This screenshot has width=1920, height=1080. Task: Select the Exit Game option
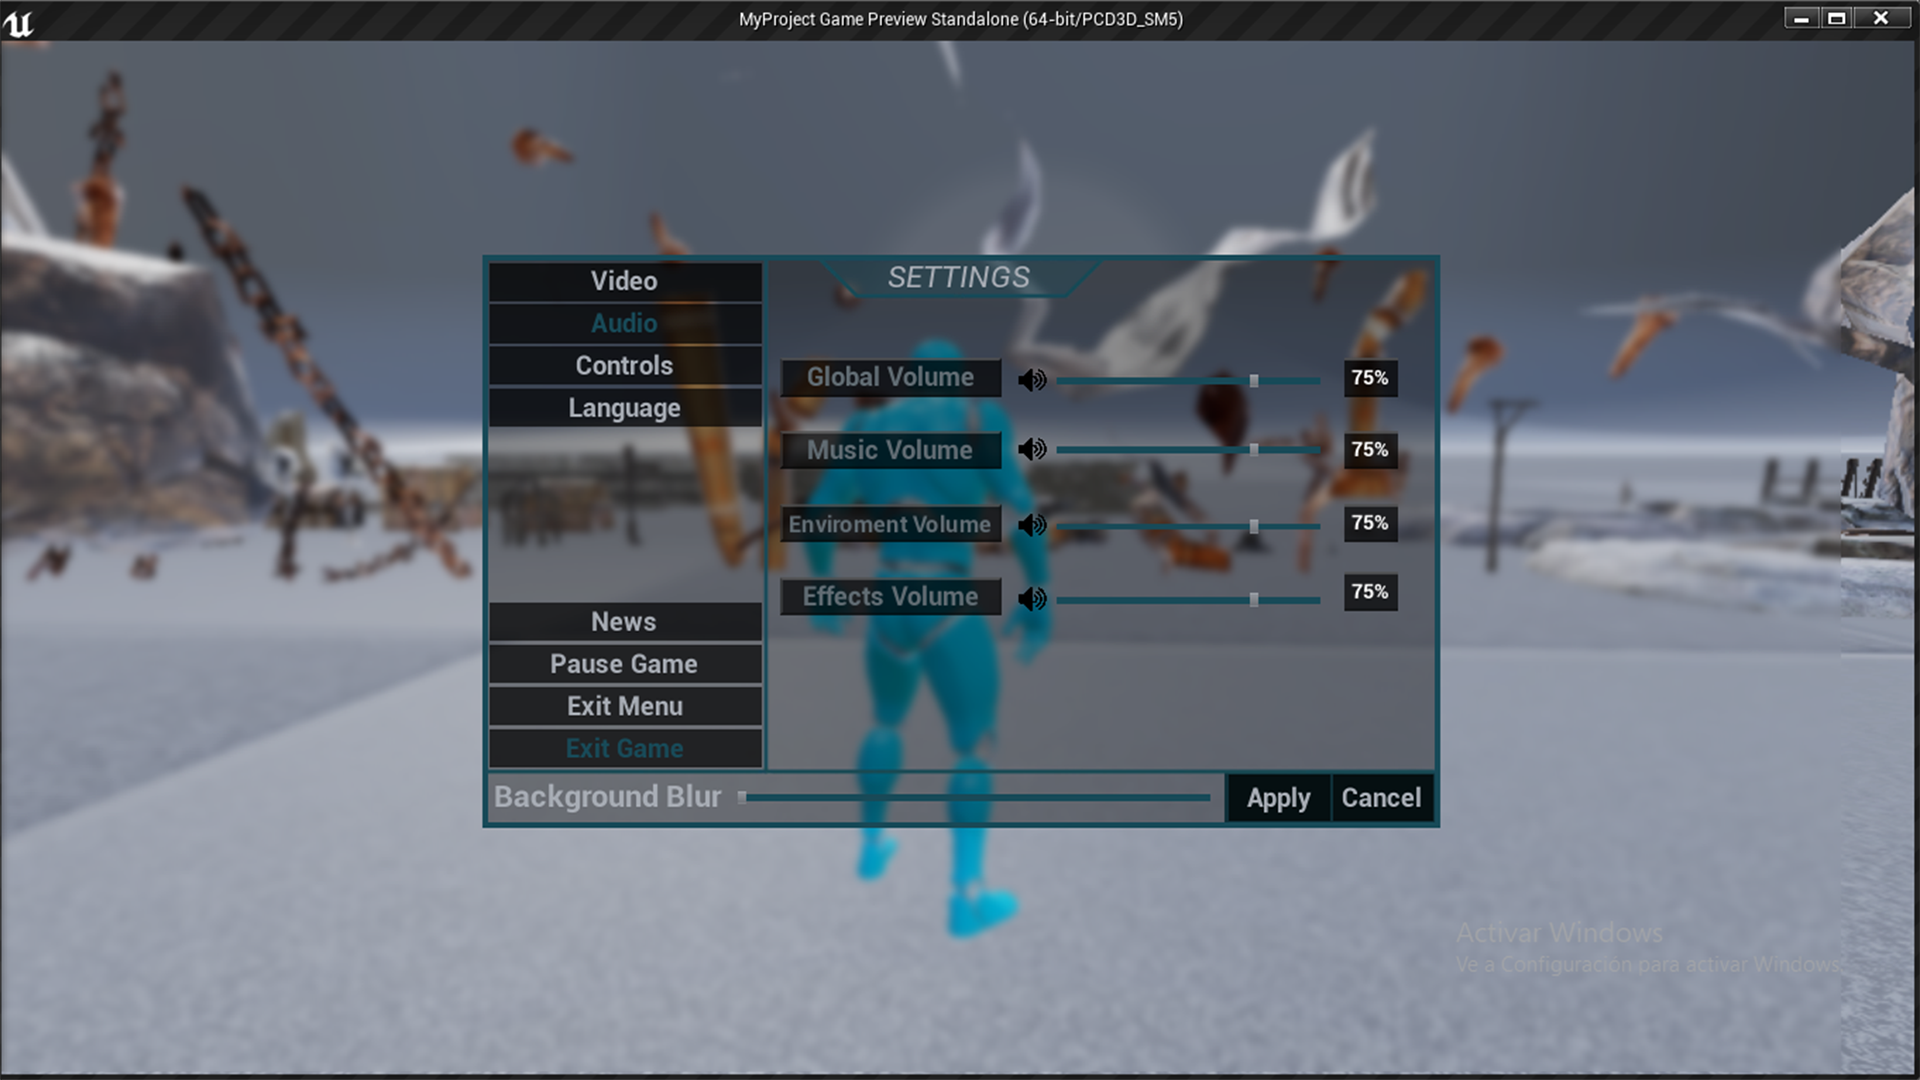pyautogui.click(x=624, y=748)
